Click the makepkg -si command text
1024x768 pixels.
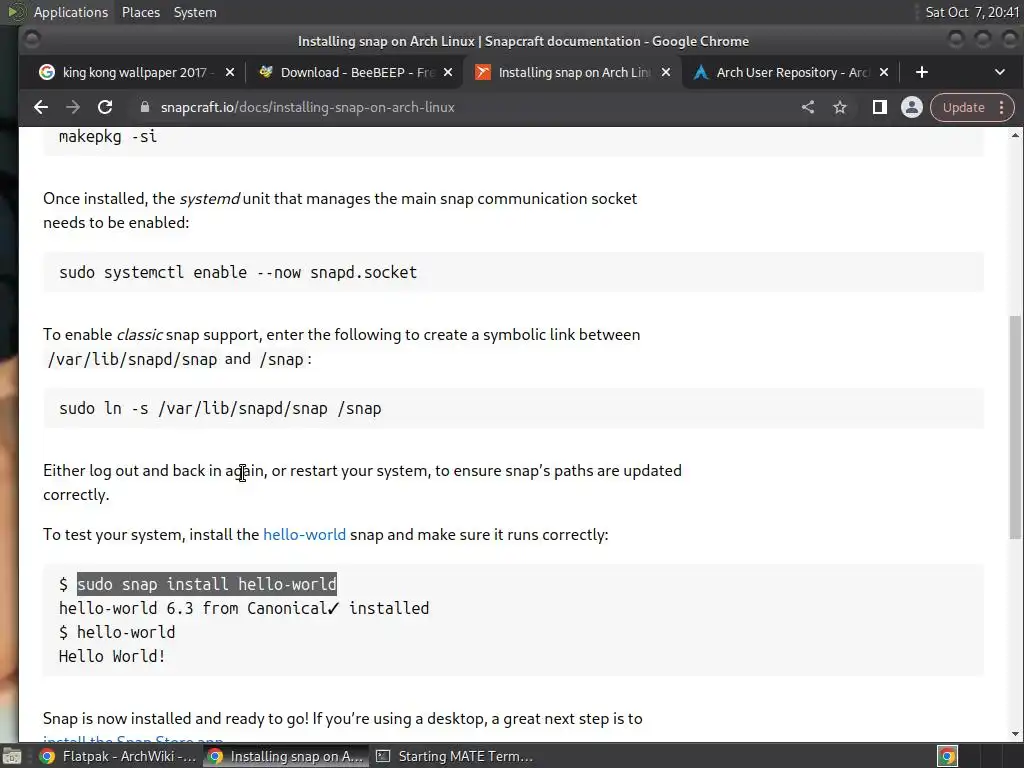pos(108,136)
